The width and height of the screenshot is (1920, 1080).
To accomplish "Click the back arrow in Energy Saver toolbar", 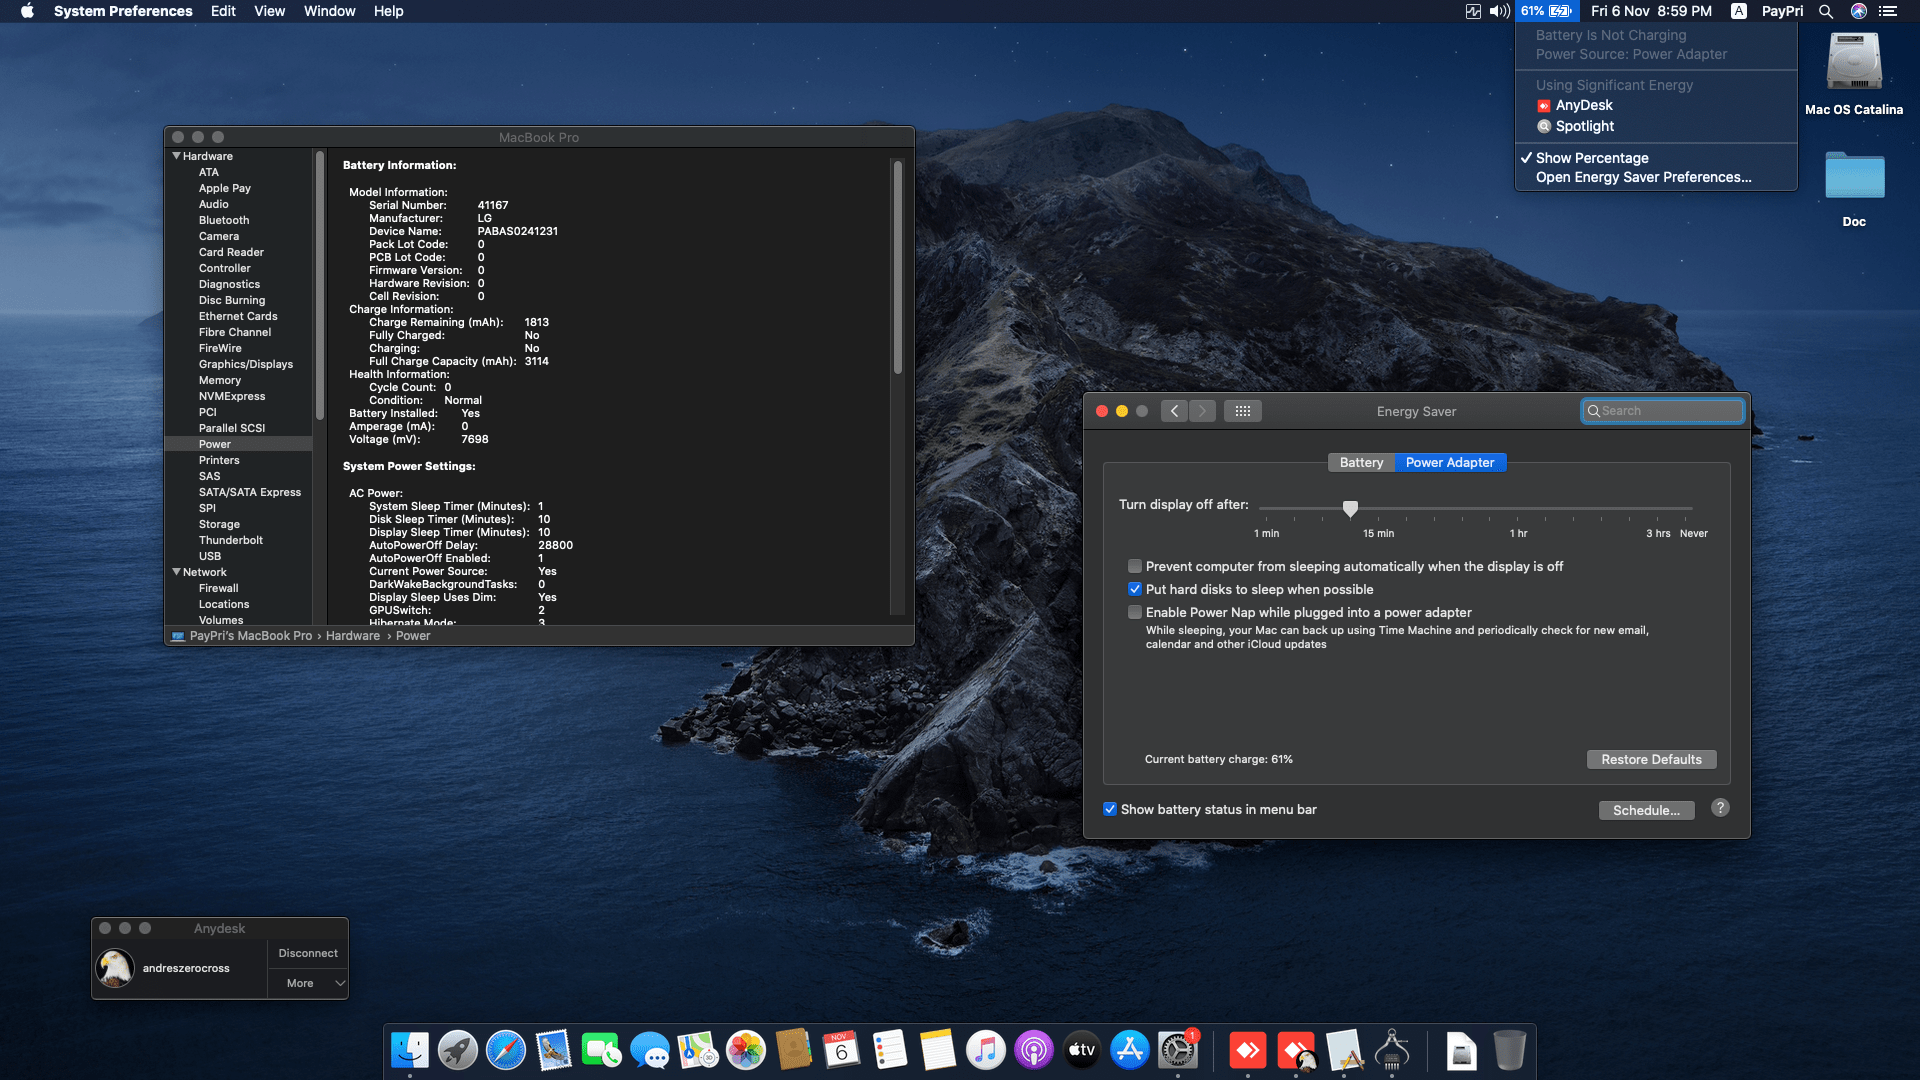I will click(x=1175, y=411).
